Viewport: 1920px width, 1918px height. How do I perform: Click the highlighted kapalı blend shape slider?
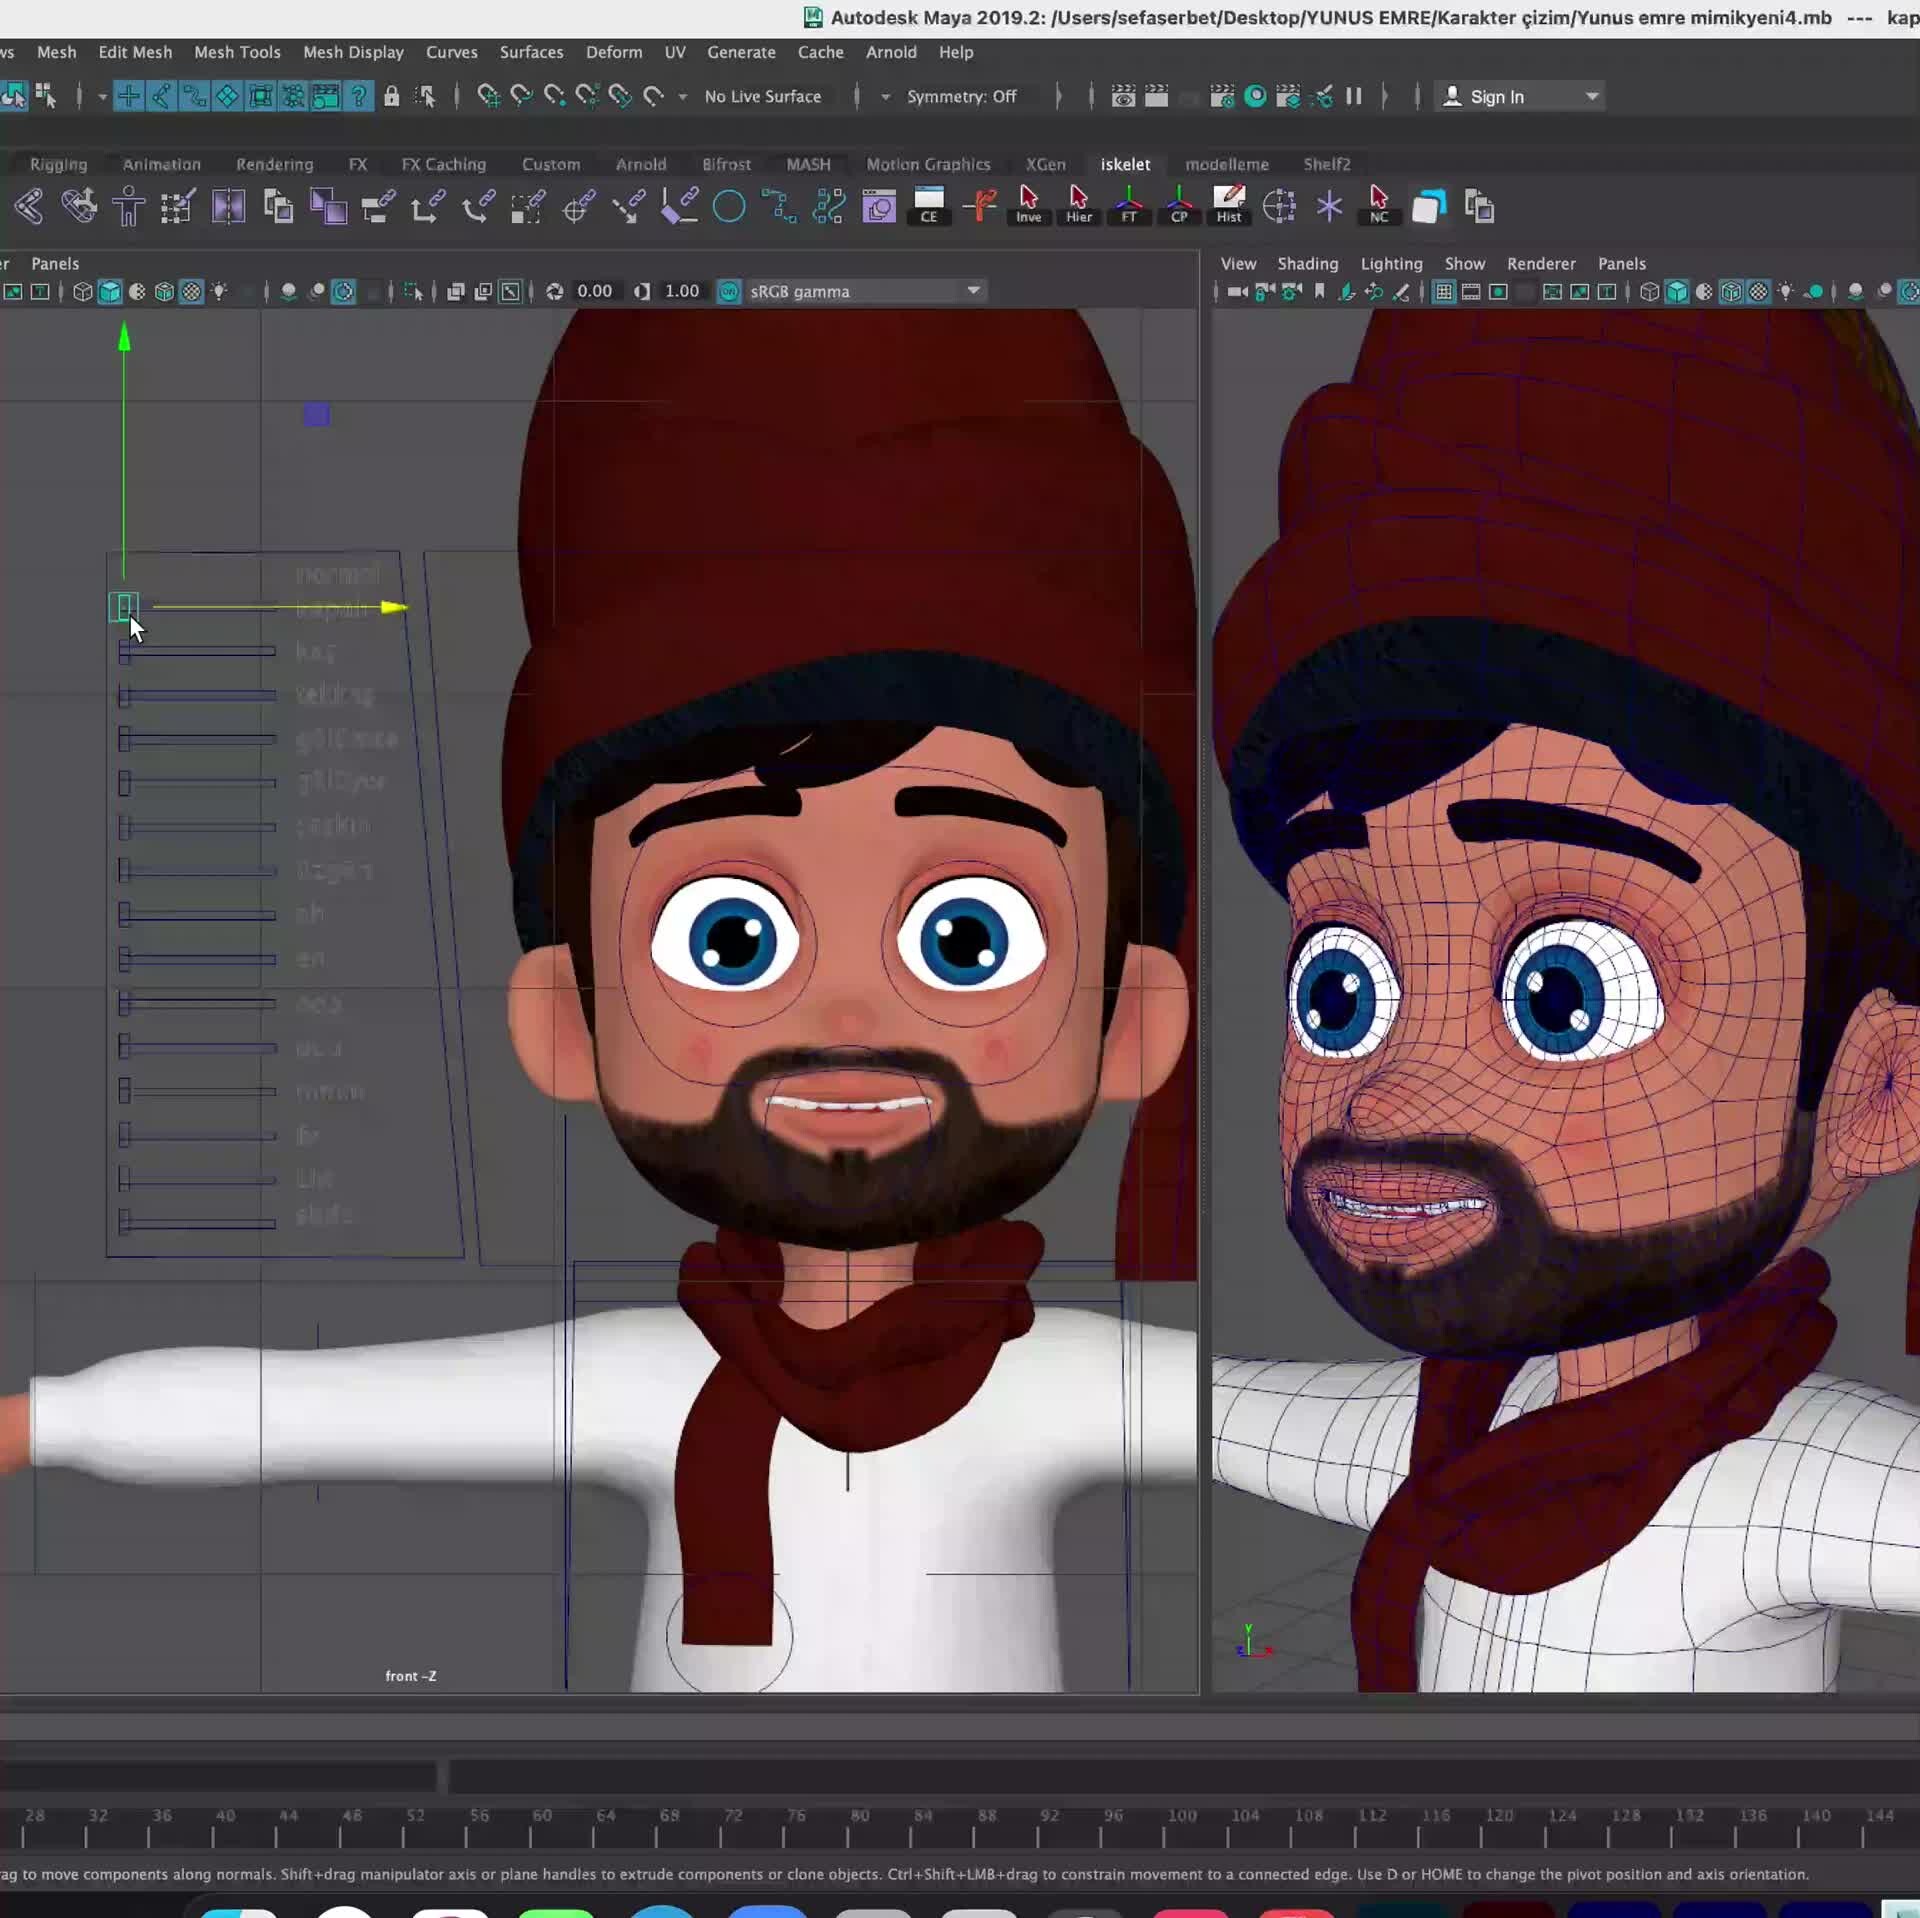pyautogui.click(x=125, y=607)
